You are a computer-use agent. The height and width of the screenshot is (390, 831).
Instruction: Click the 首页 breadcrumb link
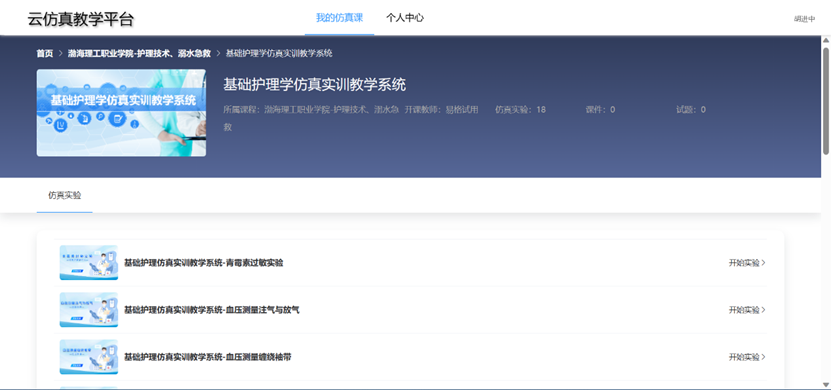pos(45,54)
